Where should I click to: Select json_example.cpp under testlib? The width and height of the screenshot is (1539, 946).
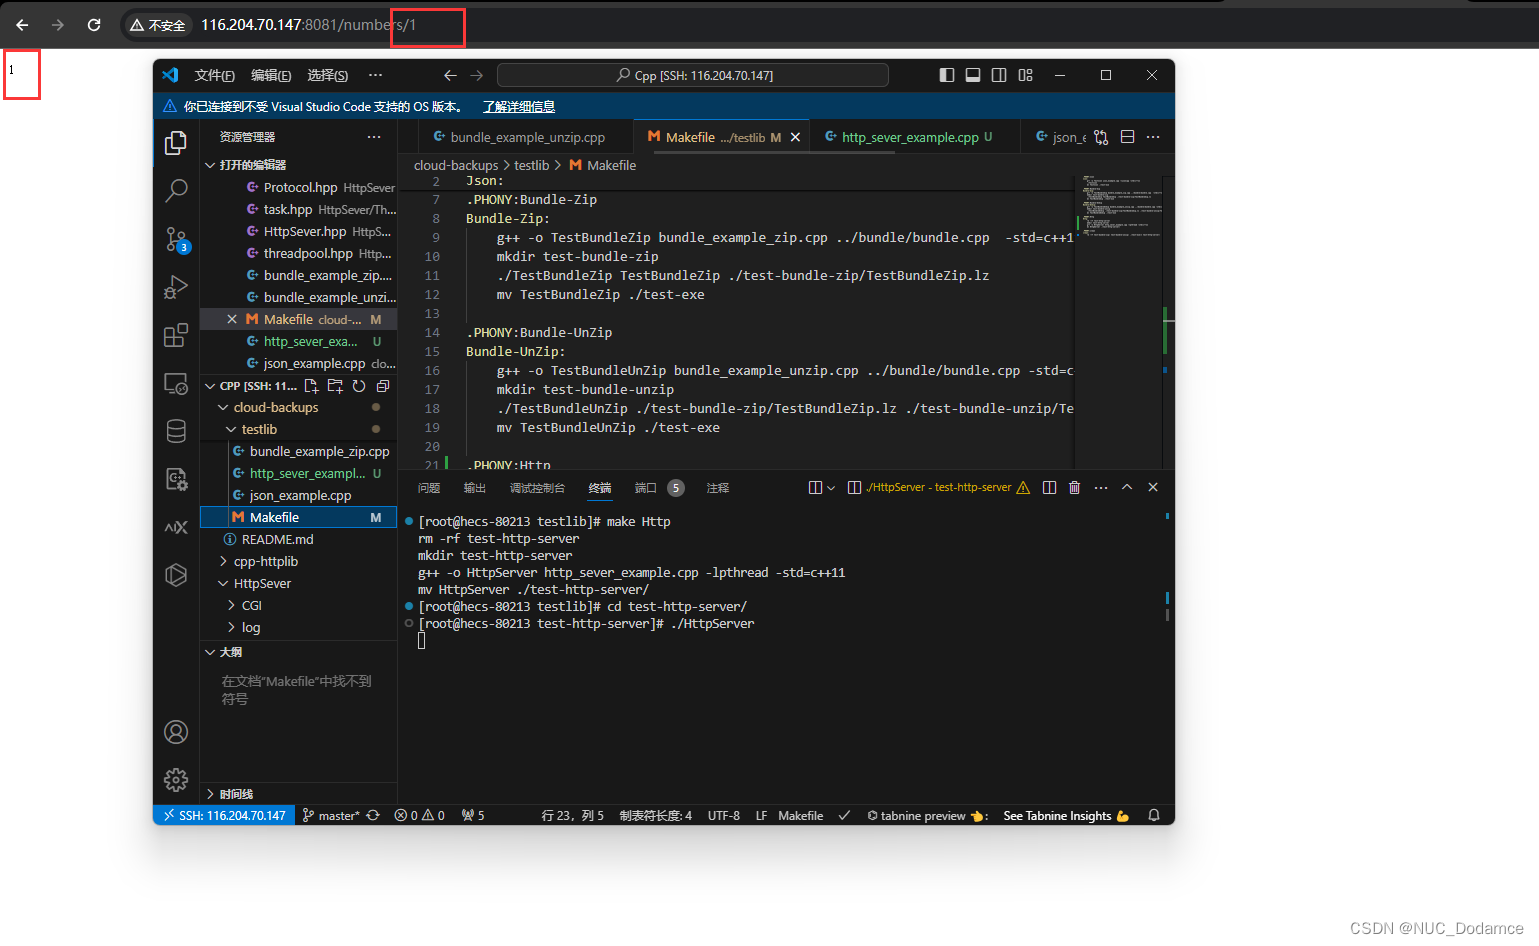300,496
